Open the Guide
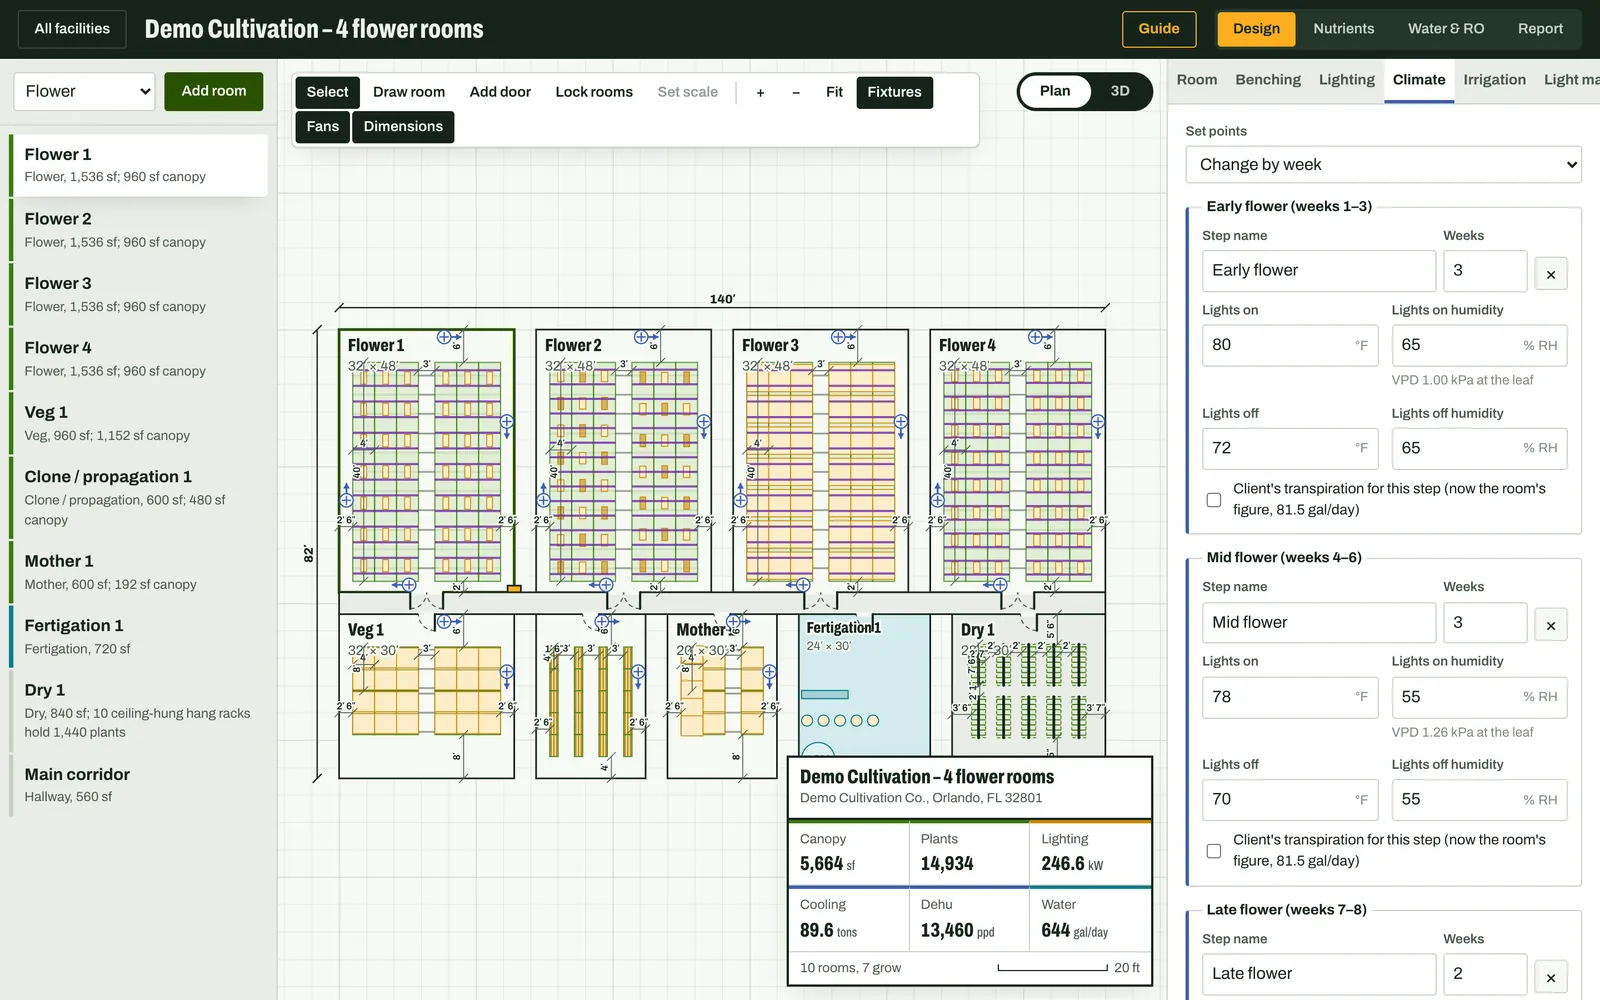The width and height of the screenshot is (1600, 1000). coord(1159,29)
